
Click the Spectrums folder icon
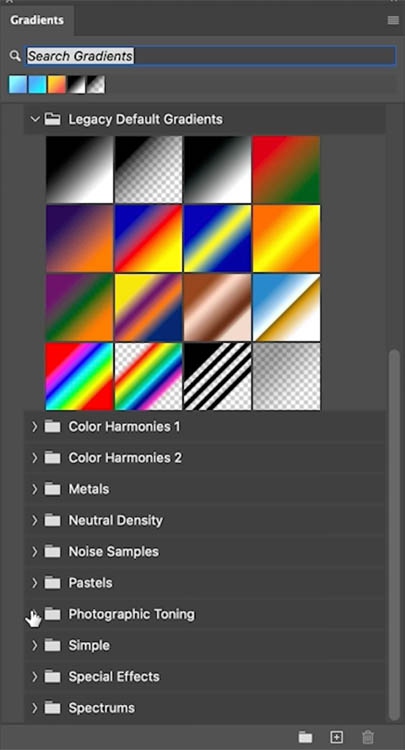[x=53, y=707]
